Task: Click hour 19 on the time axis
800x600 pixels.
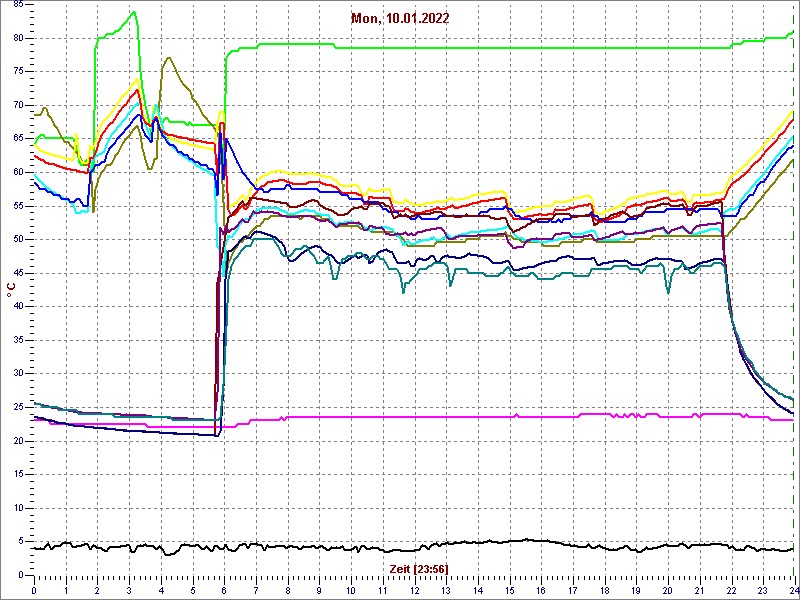Action: tap(635, 589)
